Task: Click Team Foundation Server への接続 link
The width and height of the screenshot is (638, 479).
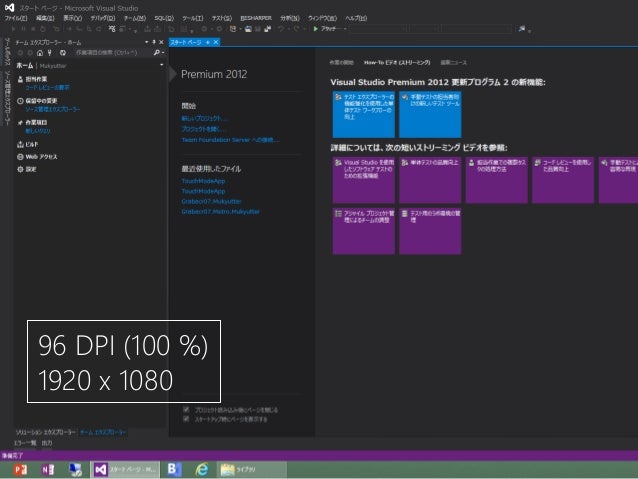Action: tap(229, 139)
